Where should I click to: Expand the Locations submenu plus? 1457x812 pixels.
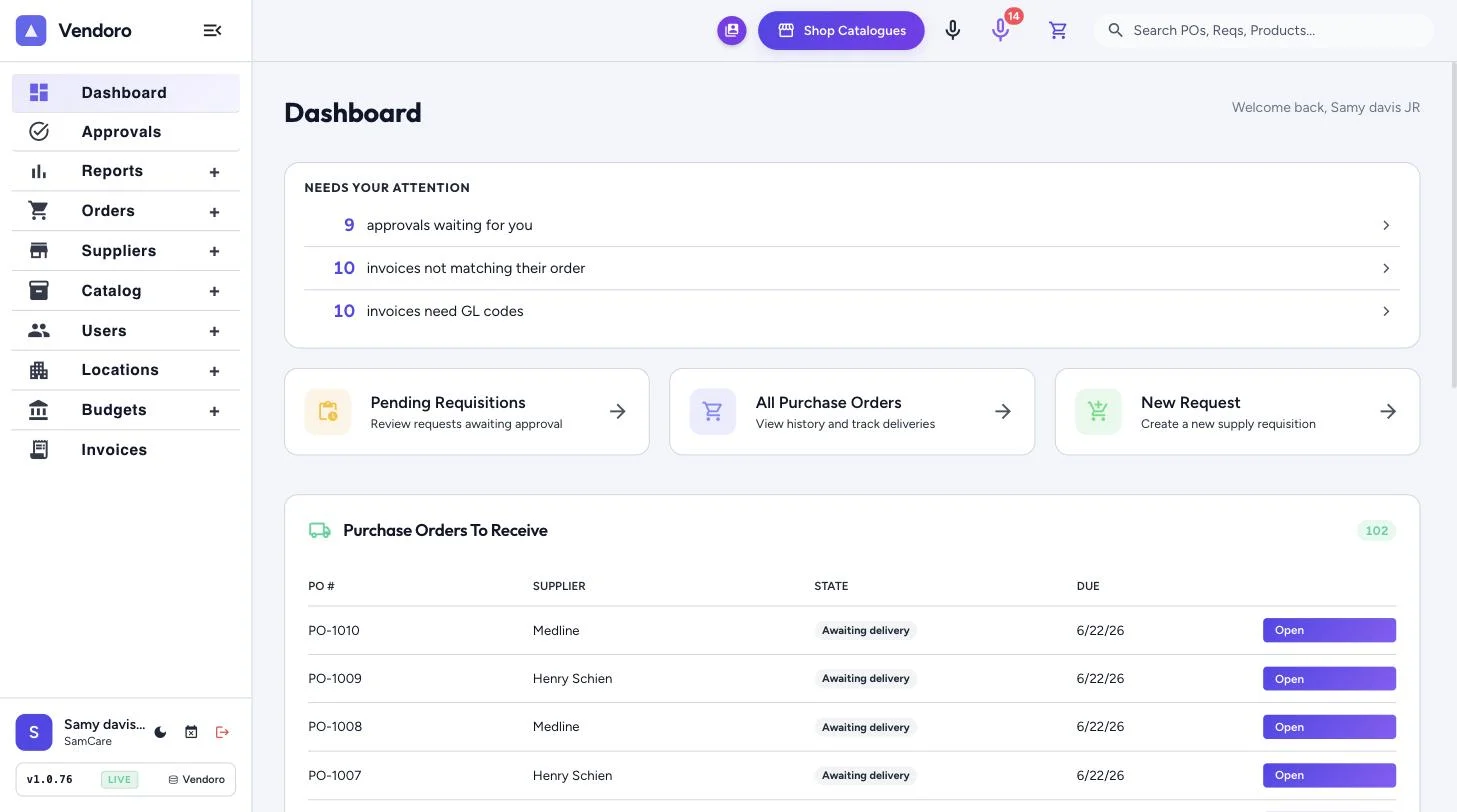click(x=214, y=371)
